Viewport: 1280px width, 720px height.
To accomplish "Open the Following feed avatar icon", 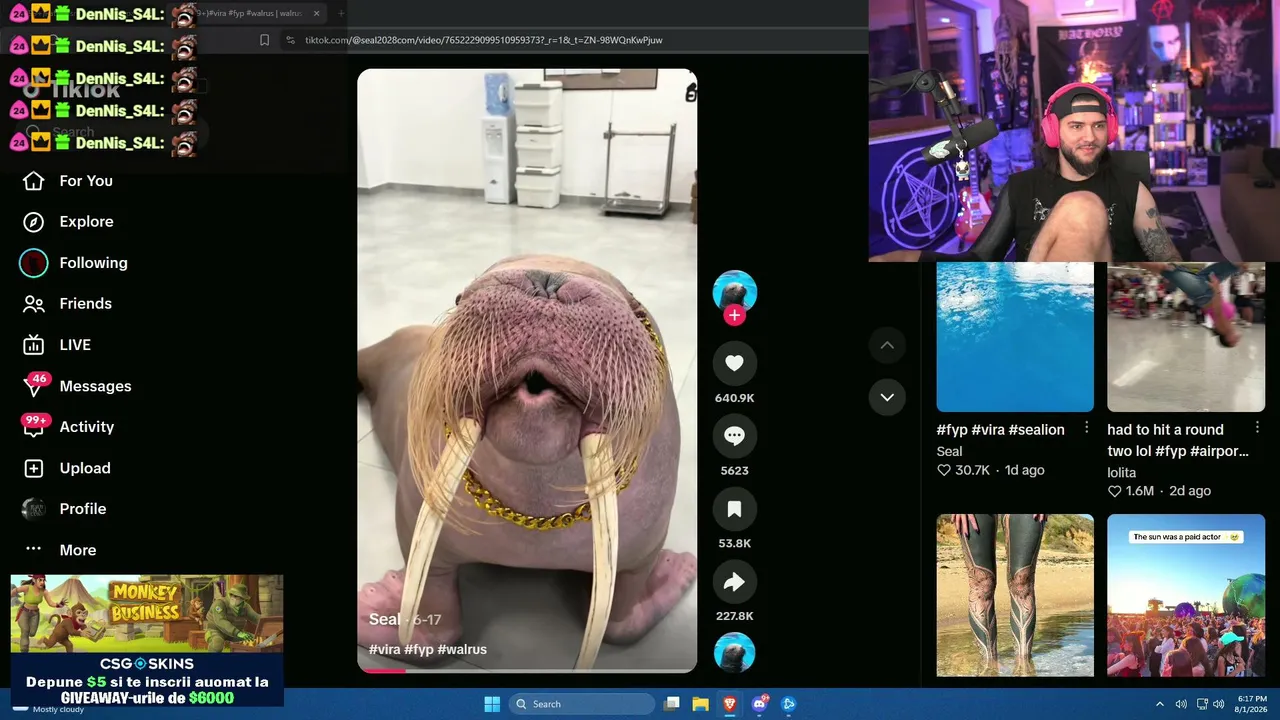I will point(33,263).
